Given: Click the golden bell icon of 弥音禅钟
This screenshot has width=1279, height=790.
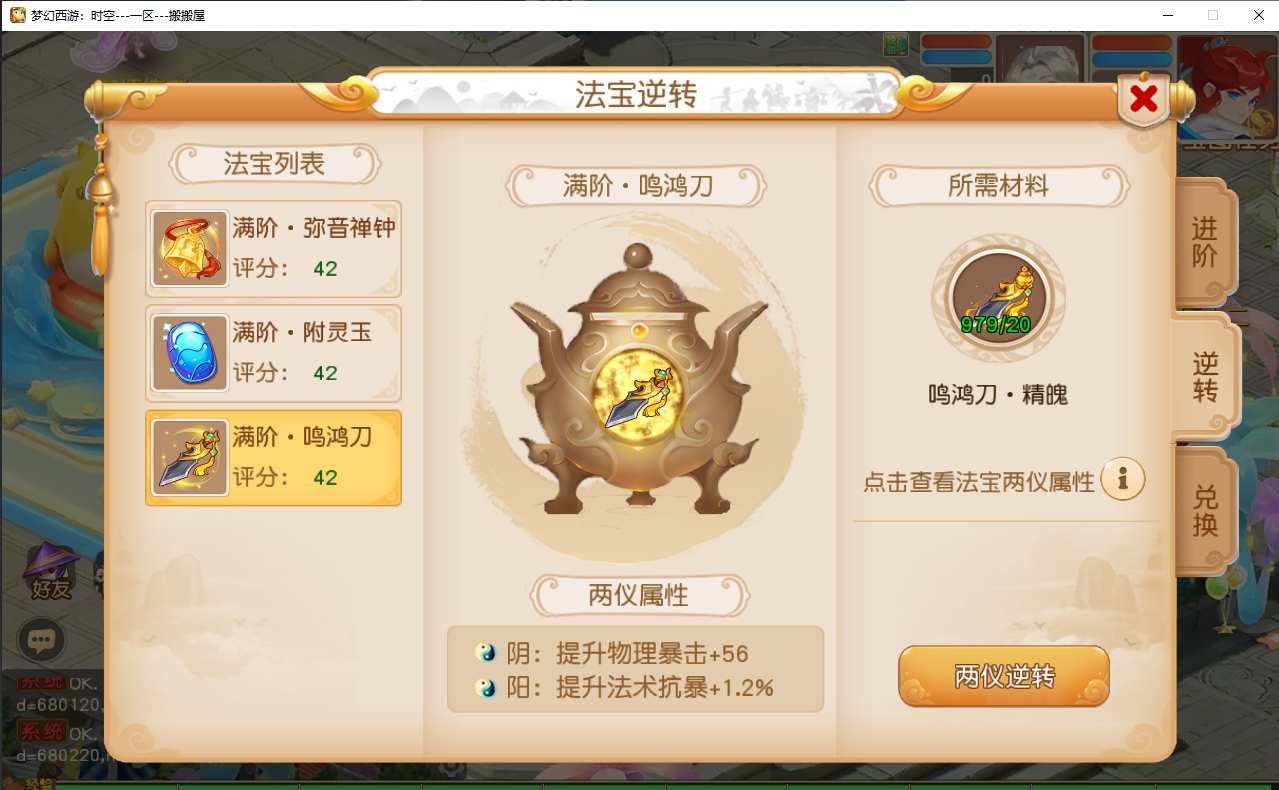Looking at the screenshot, I should point(190,249).
